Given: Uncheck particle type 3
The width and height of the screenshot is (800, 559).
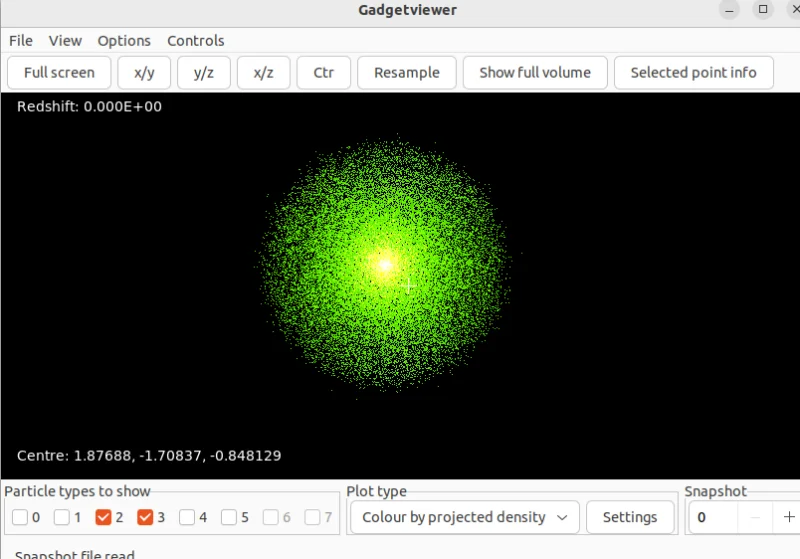Looking at the screenshot, I should tap(146, 517).
